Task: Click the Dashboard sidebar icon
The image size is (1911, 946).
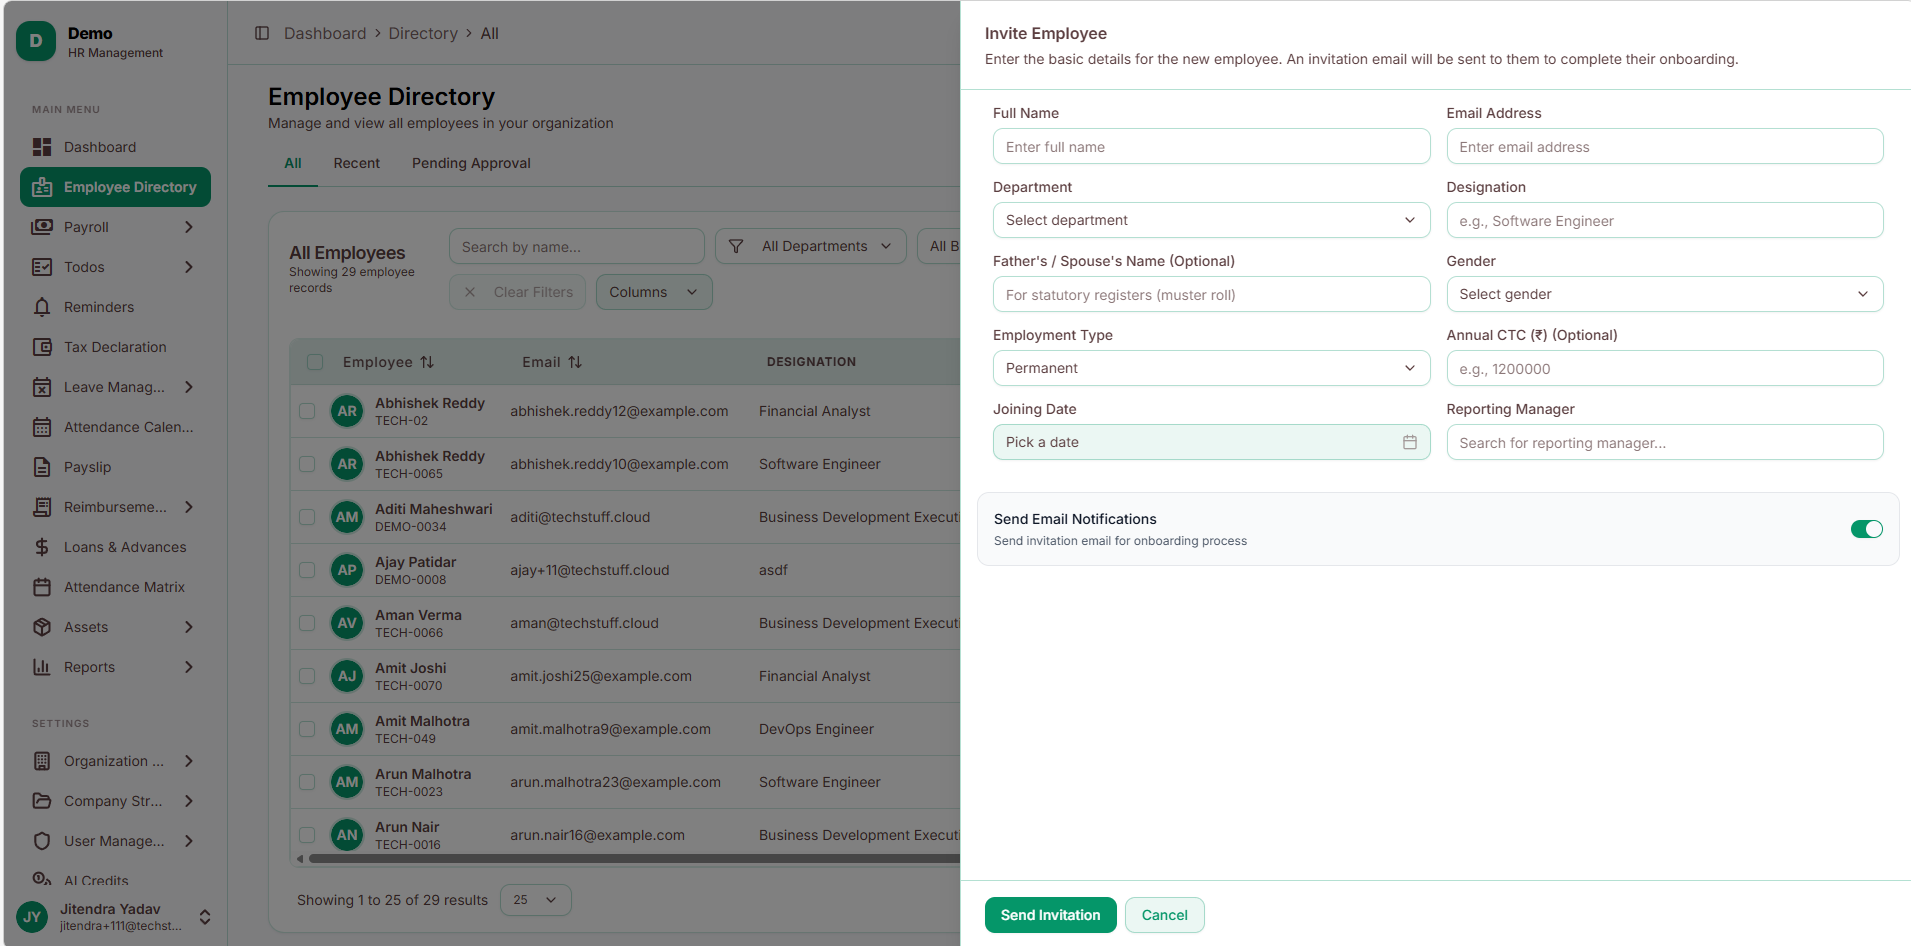Action: point(42,147)
